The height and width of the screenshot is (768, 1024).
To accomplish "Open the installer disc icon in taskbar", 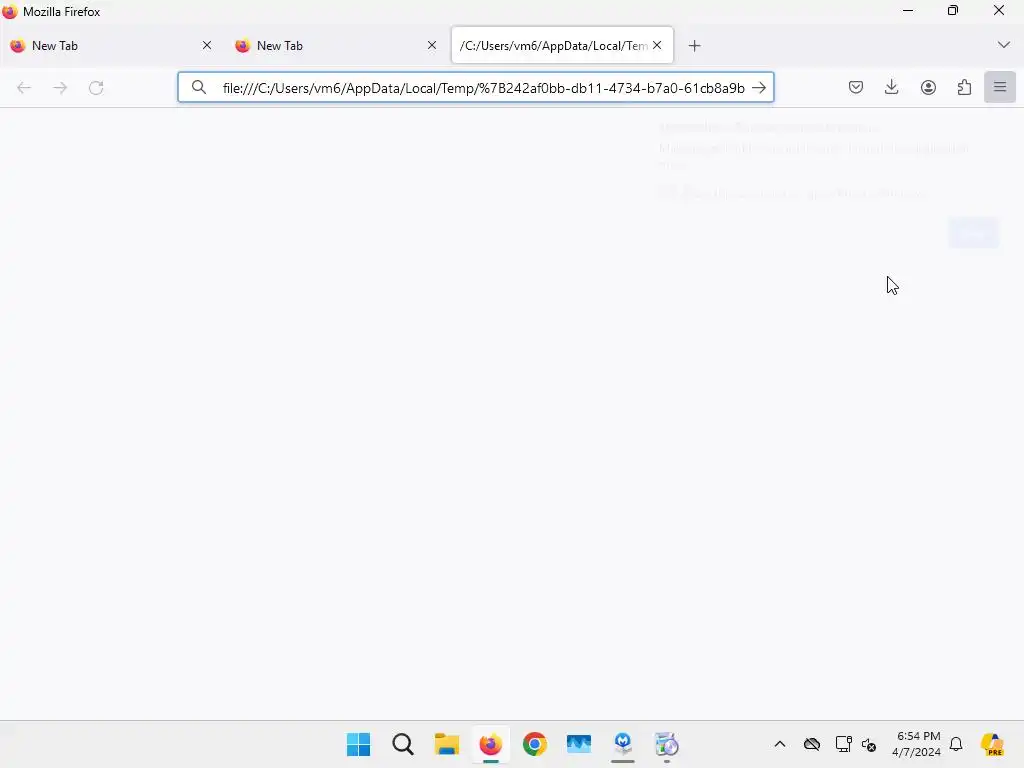I will [x=667, y=744].
